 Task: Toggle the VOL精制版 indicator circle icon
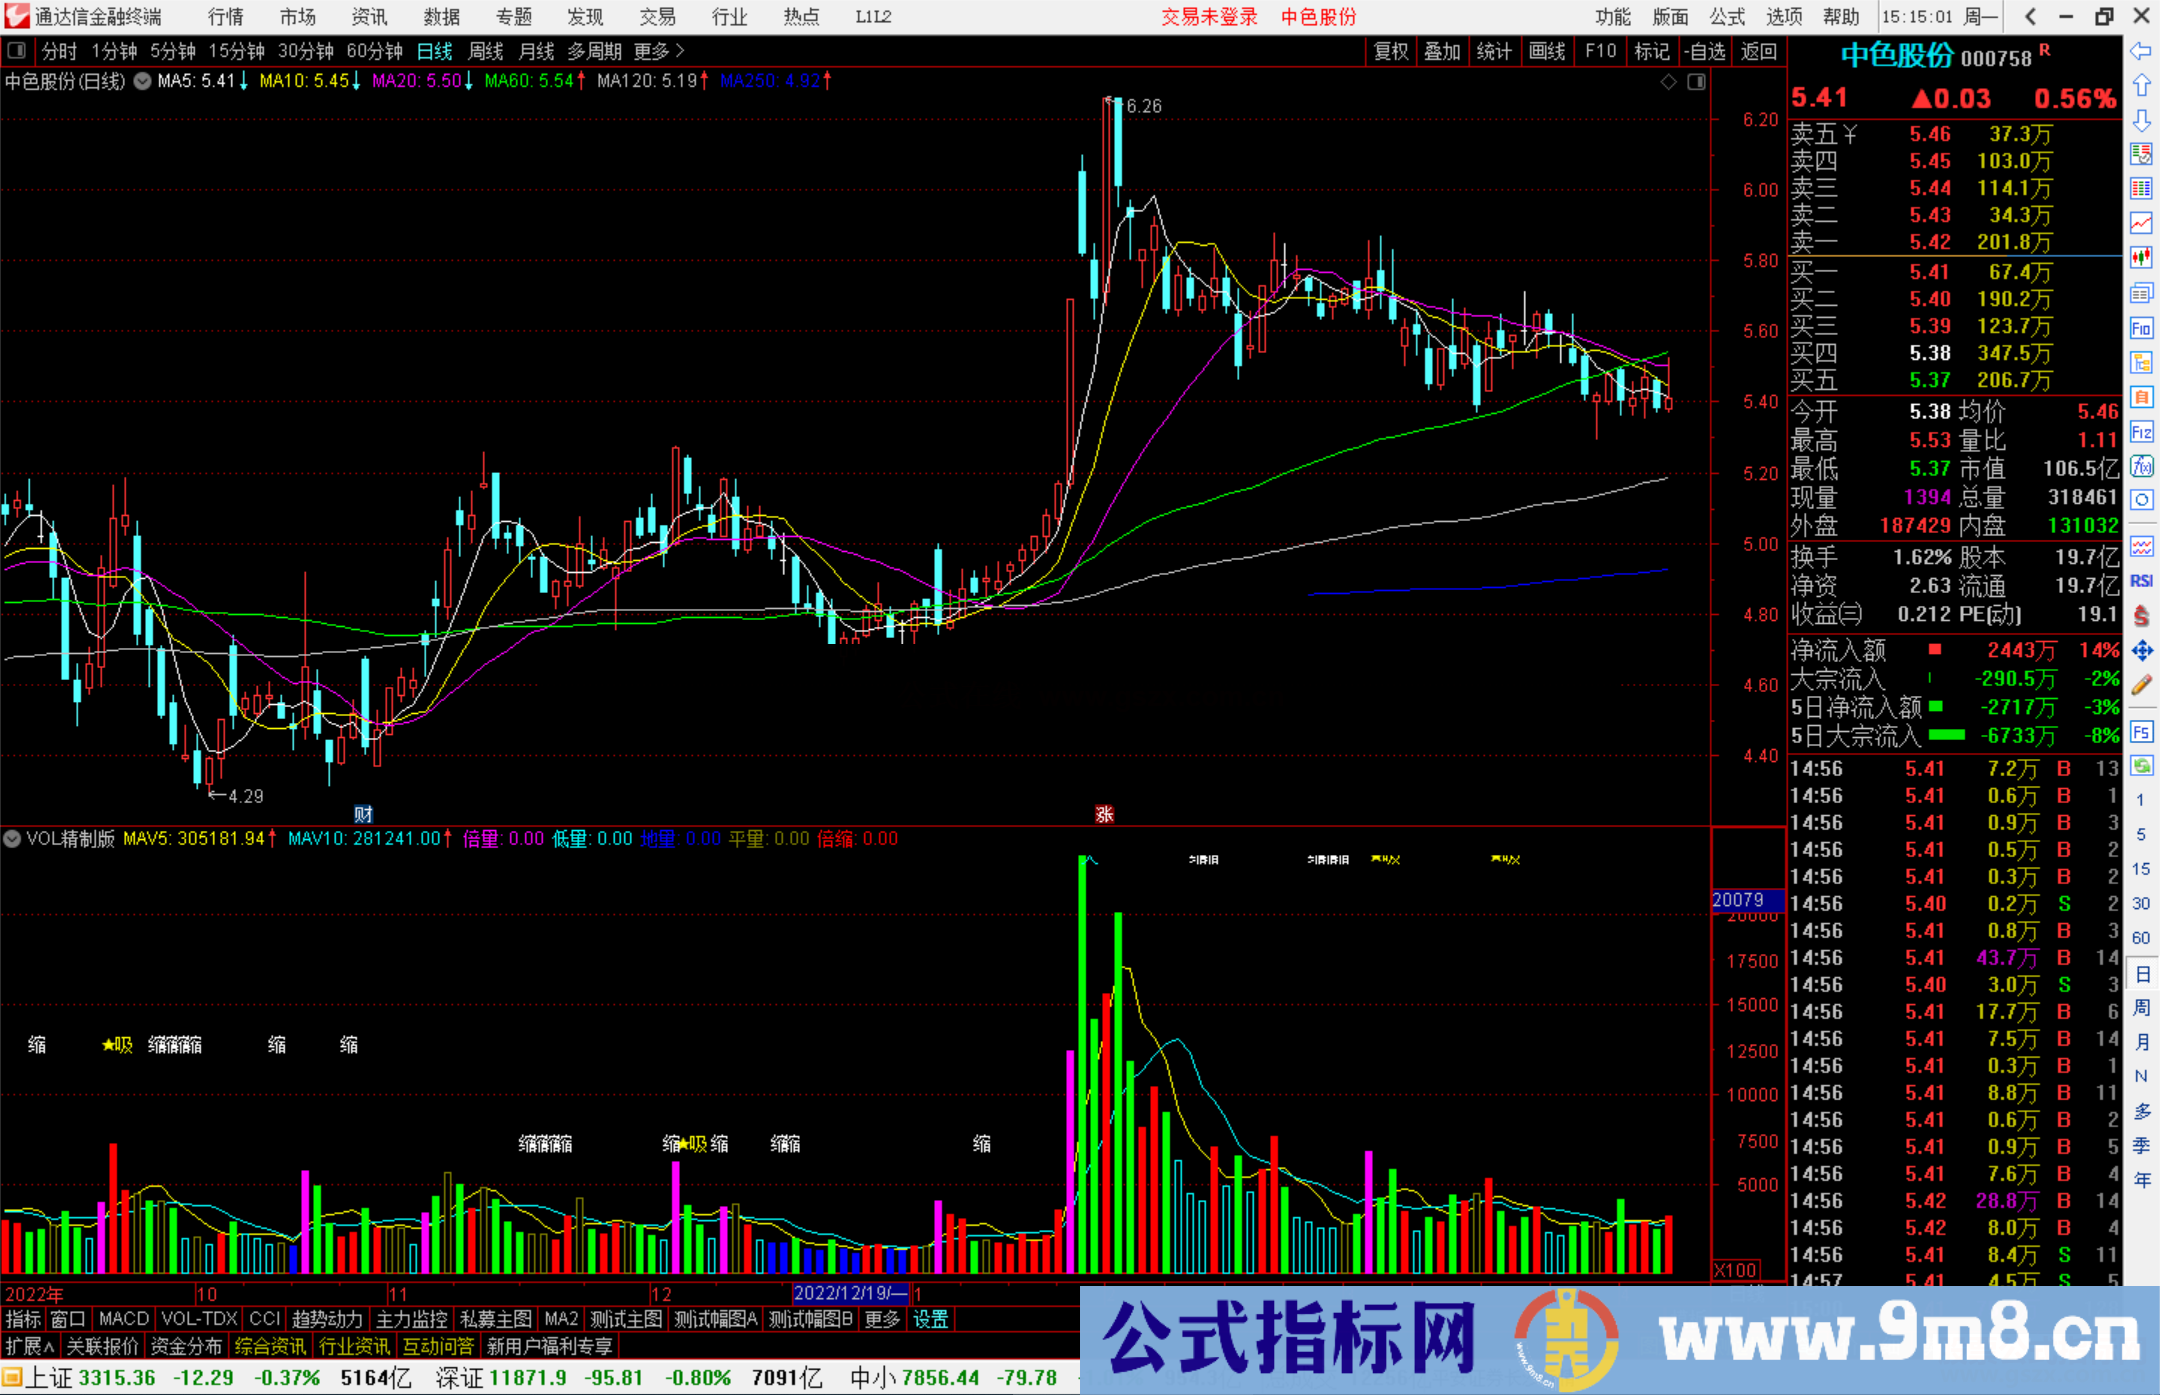pos(12,839)
